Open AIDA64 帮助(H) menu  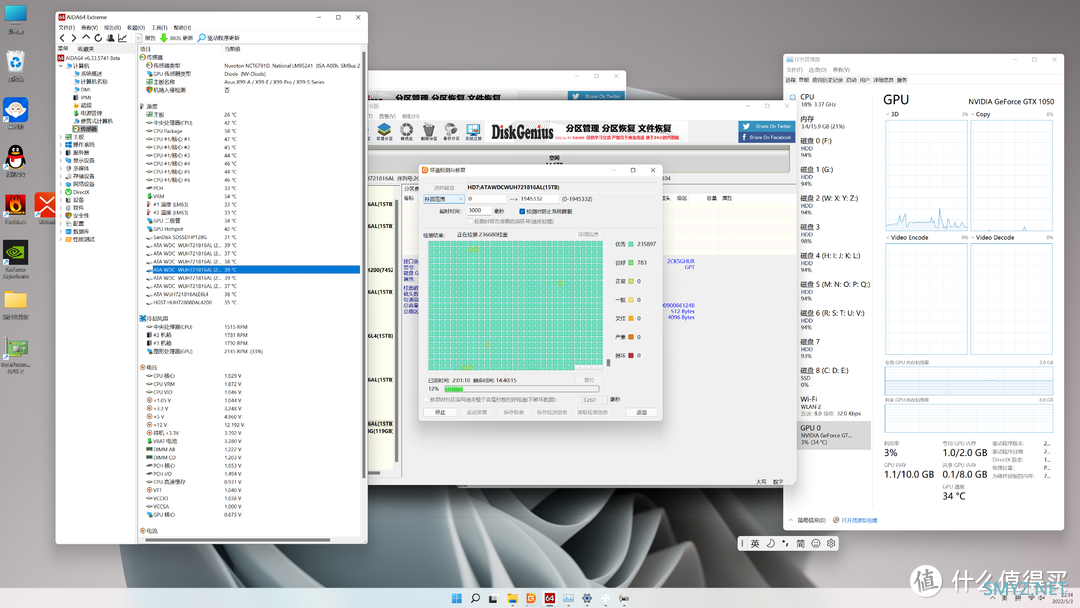coord(183,28)
